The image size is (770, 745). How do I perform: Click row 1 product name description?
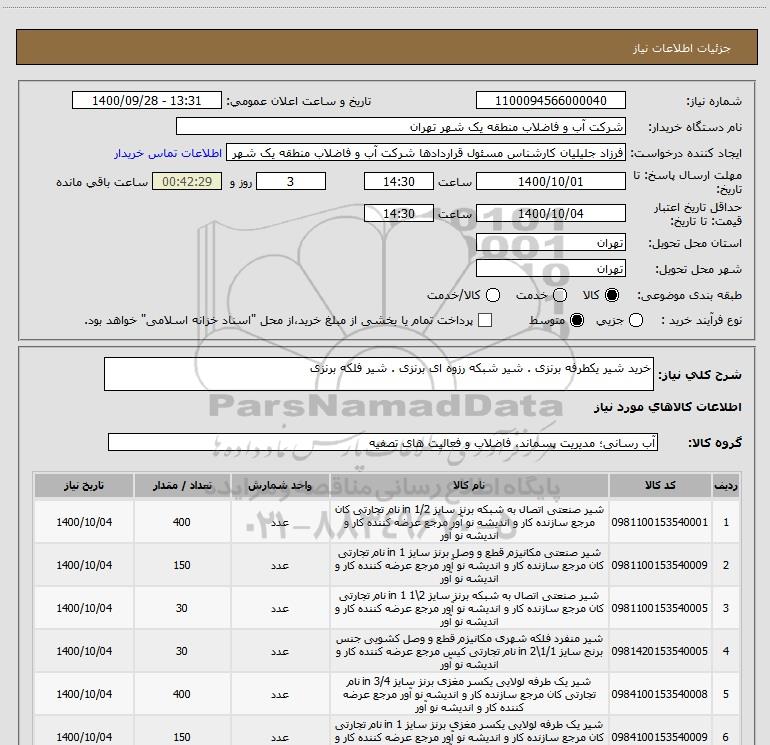469,522
